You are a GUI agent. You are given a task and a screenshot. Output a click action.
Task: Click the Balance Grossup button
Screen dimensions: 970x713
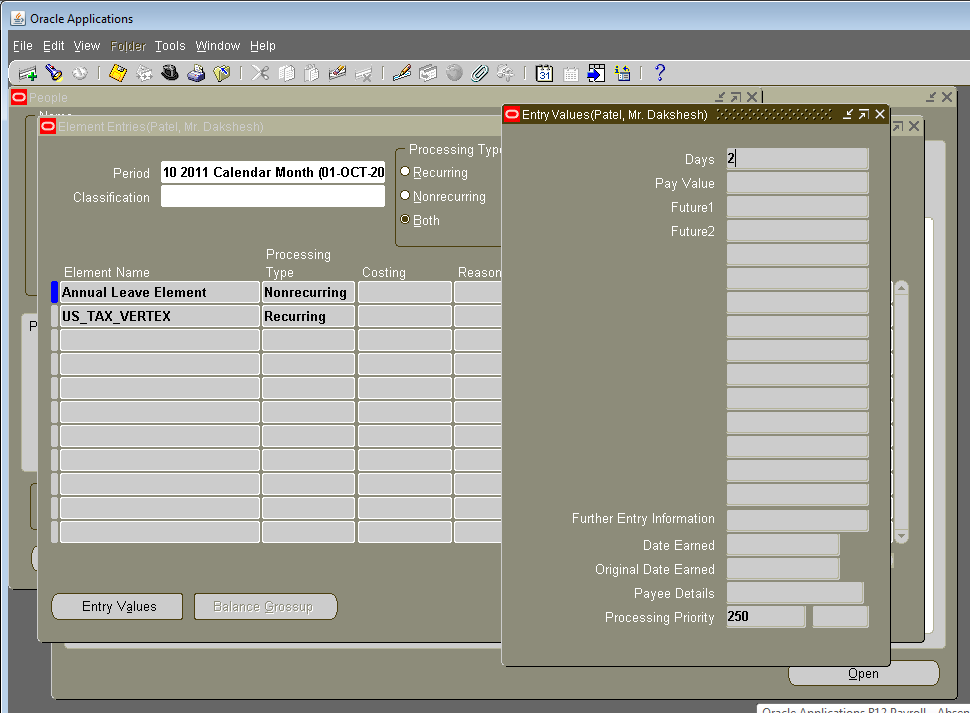click(265, 606)
